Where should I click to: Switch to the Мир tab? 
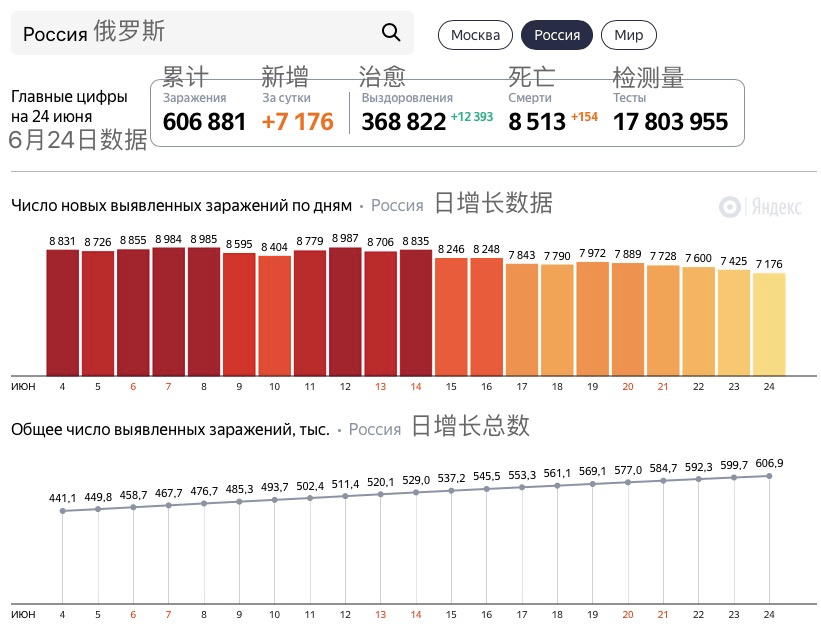pyautogui.click(x=628, y=34)
